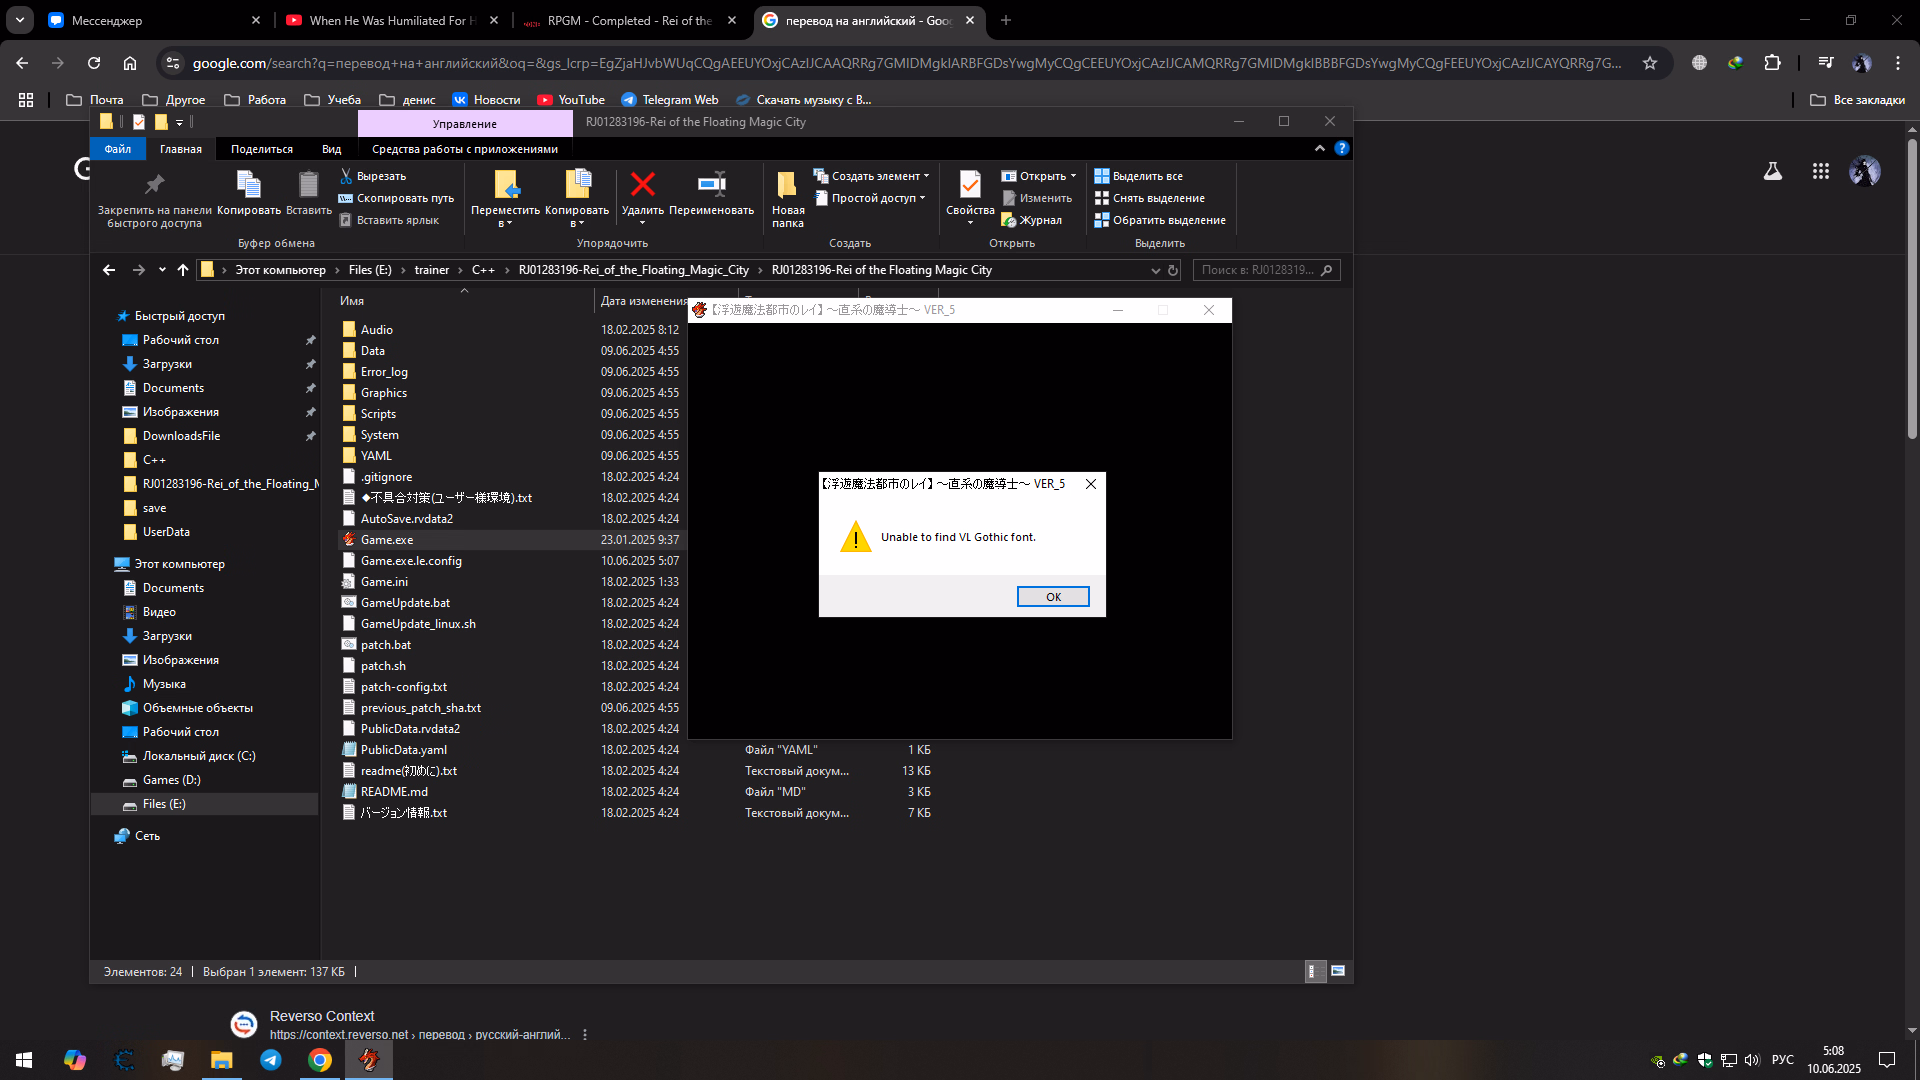Click the Chrome page vertical scrollbar
The height and width of the screenshot is (1080, 1920).
(x=1911, y=290)
